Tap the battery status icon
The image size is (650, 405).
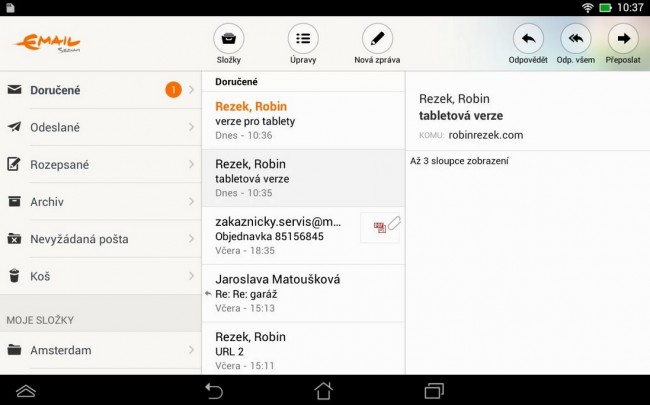click(x=606, y=7)
